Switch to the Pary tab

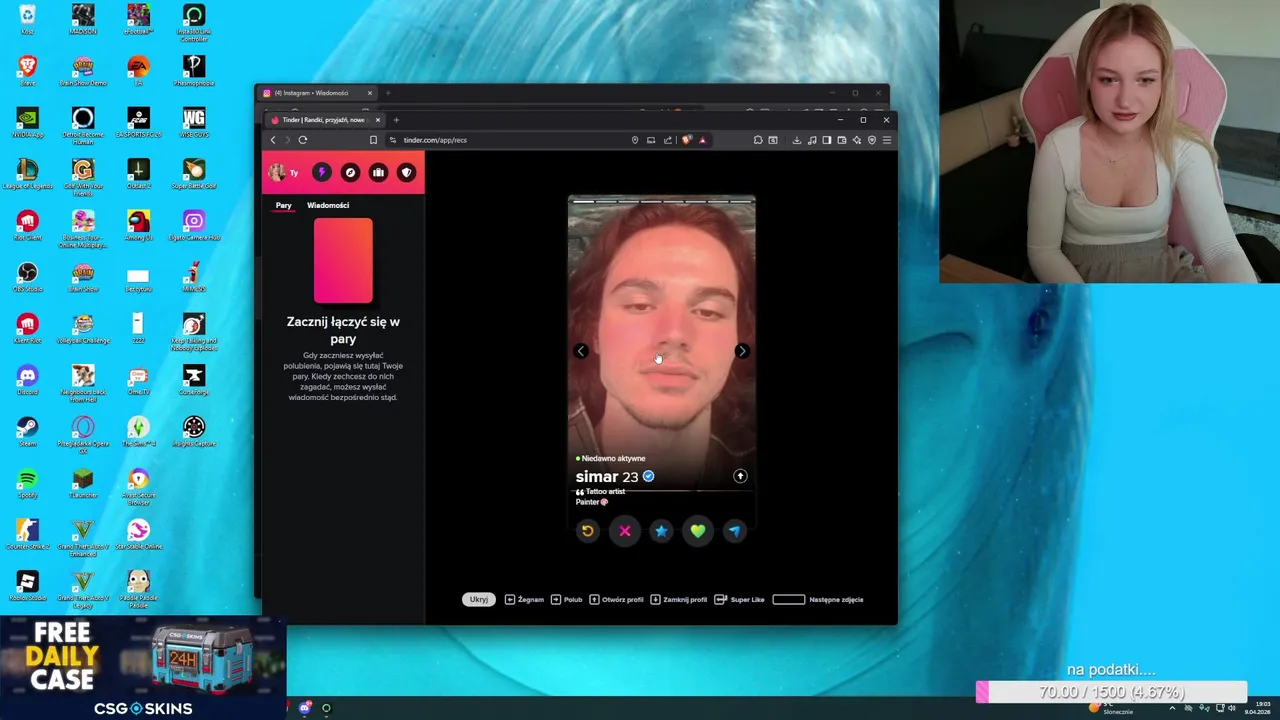284,205
